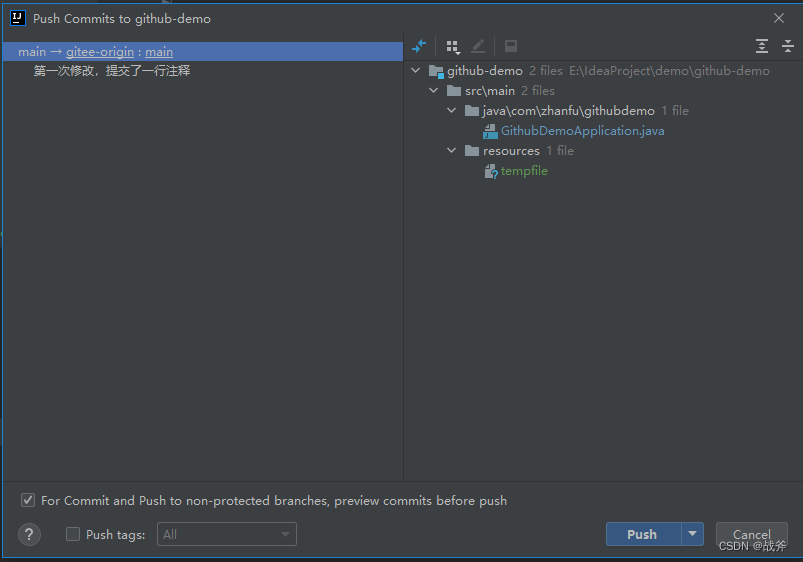Open the Push button dropdown arrow
This screenshot has width=803, height=562.
[693, 534]
